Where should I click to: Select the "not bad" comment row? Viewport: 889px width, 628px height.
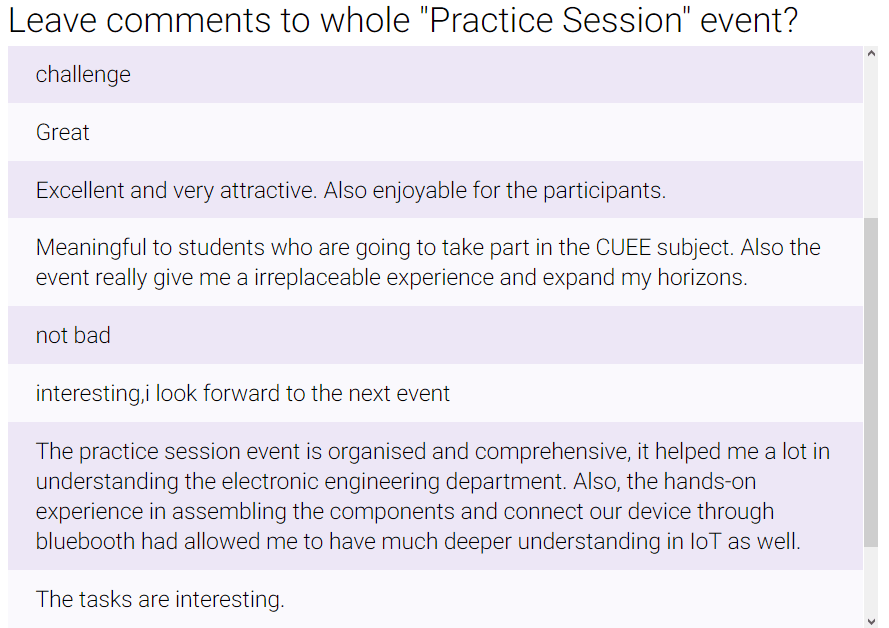435,335
